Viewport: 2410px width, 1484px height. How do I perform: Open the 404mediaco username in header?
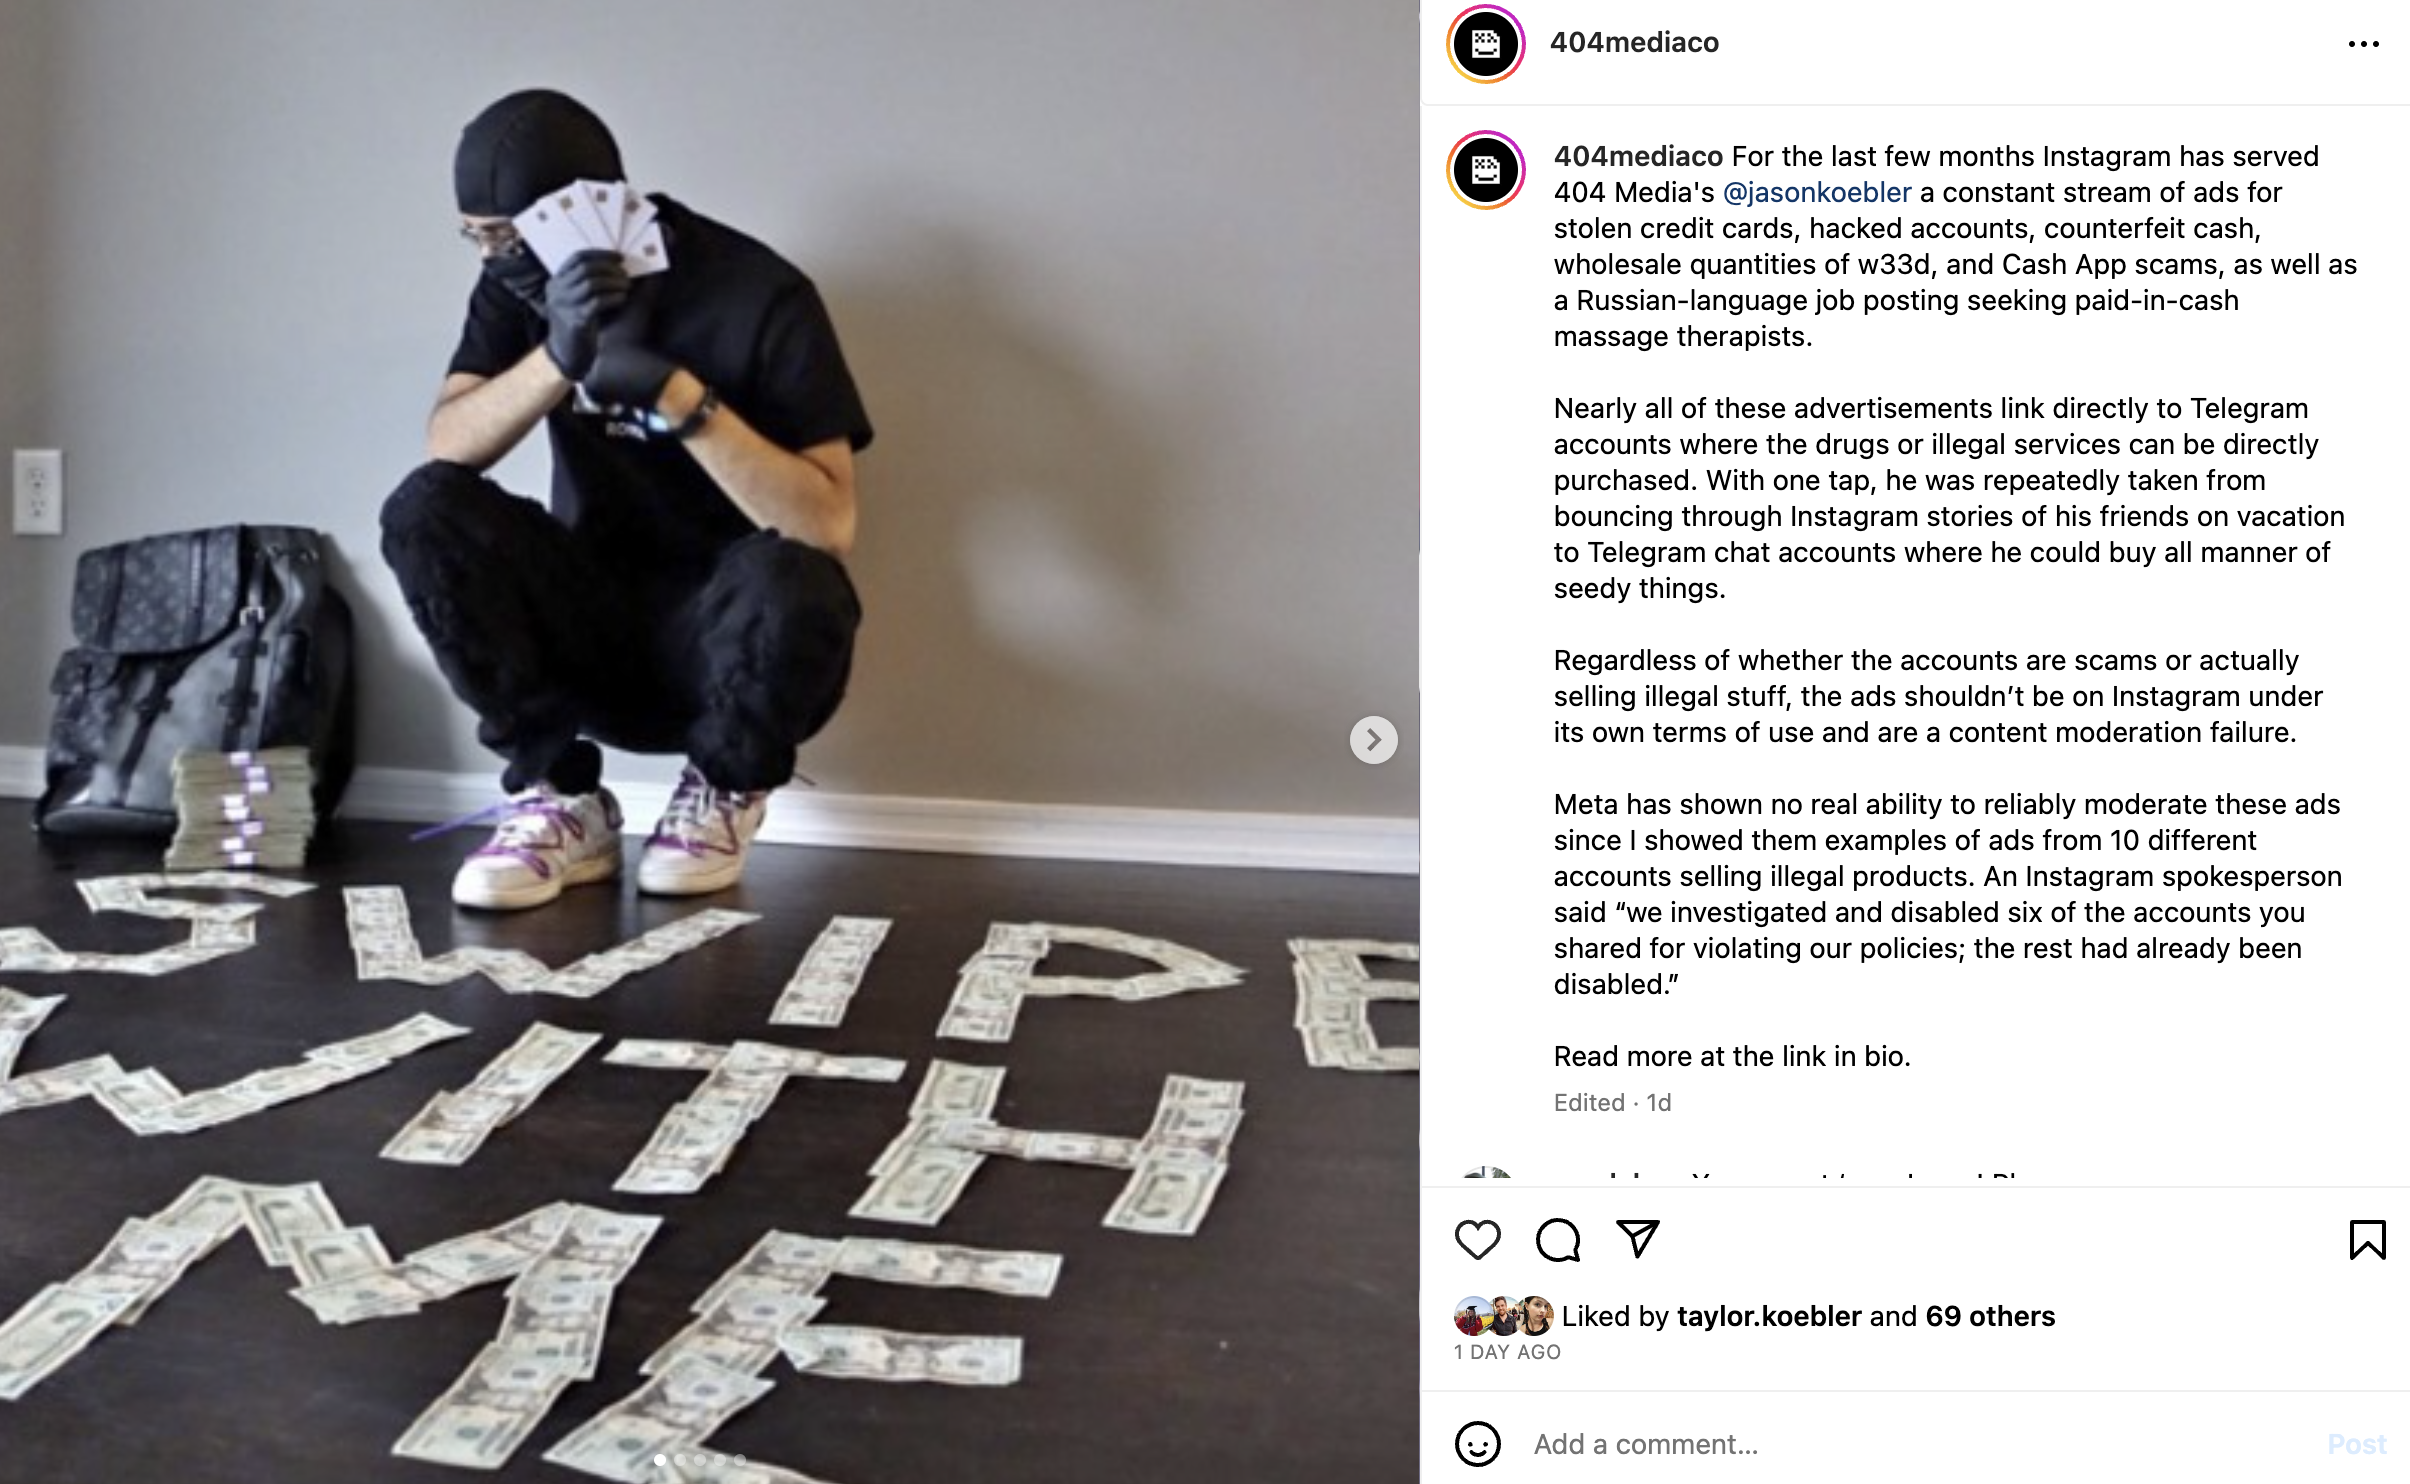(1634, 43)
